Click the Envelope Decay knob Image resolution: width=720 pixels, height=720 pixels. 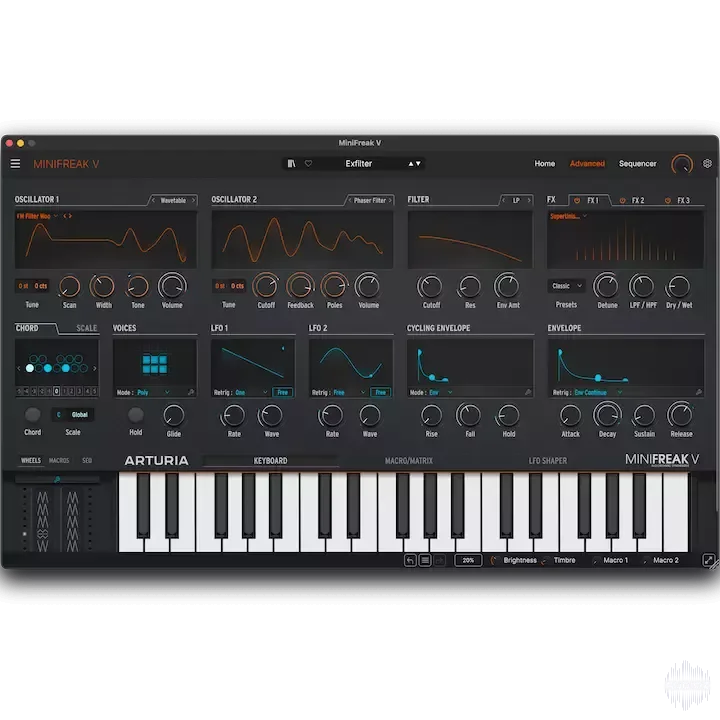point(607,415)
